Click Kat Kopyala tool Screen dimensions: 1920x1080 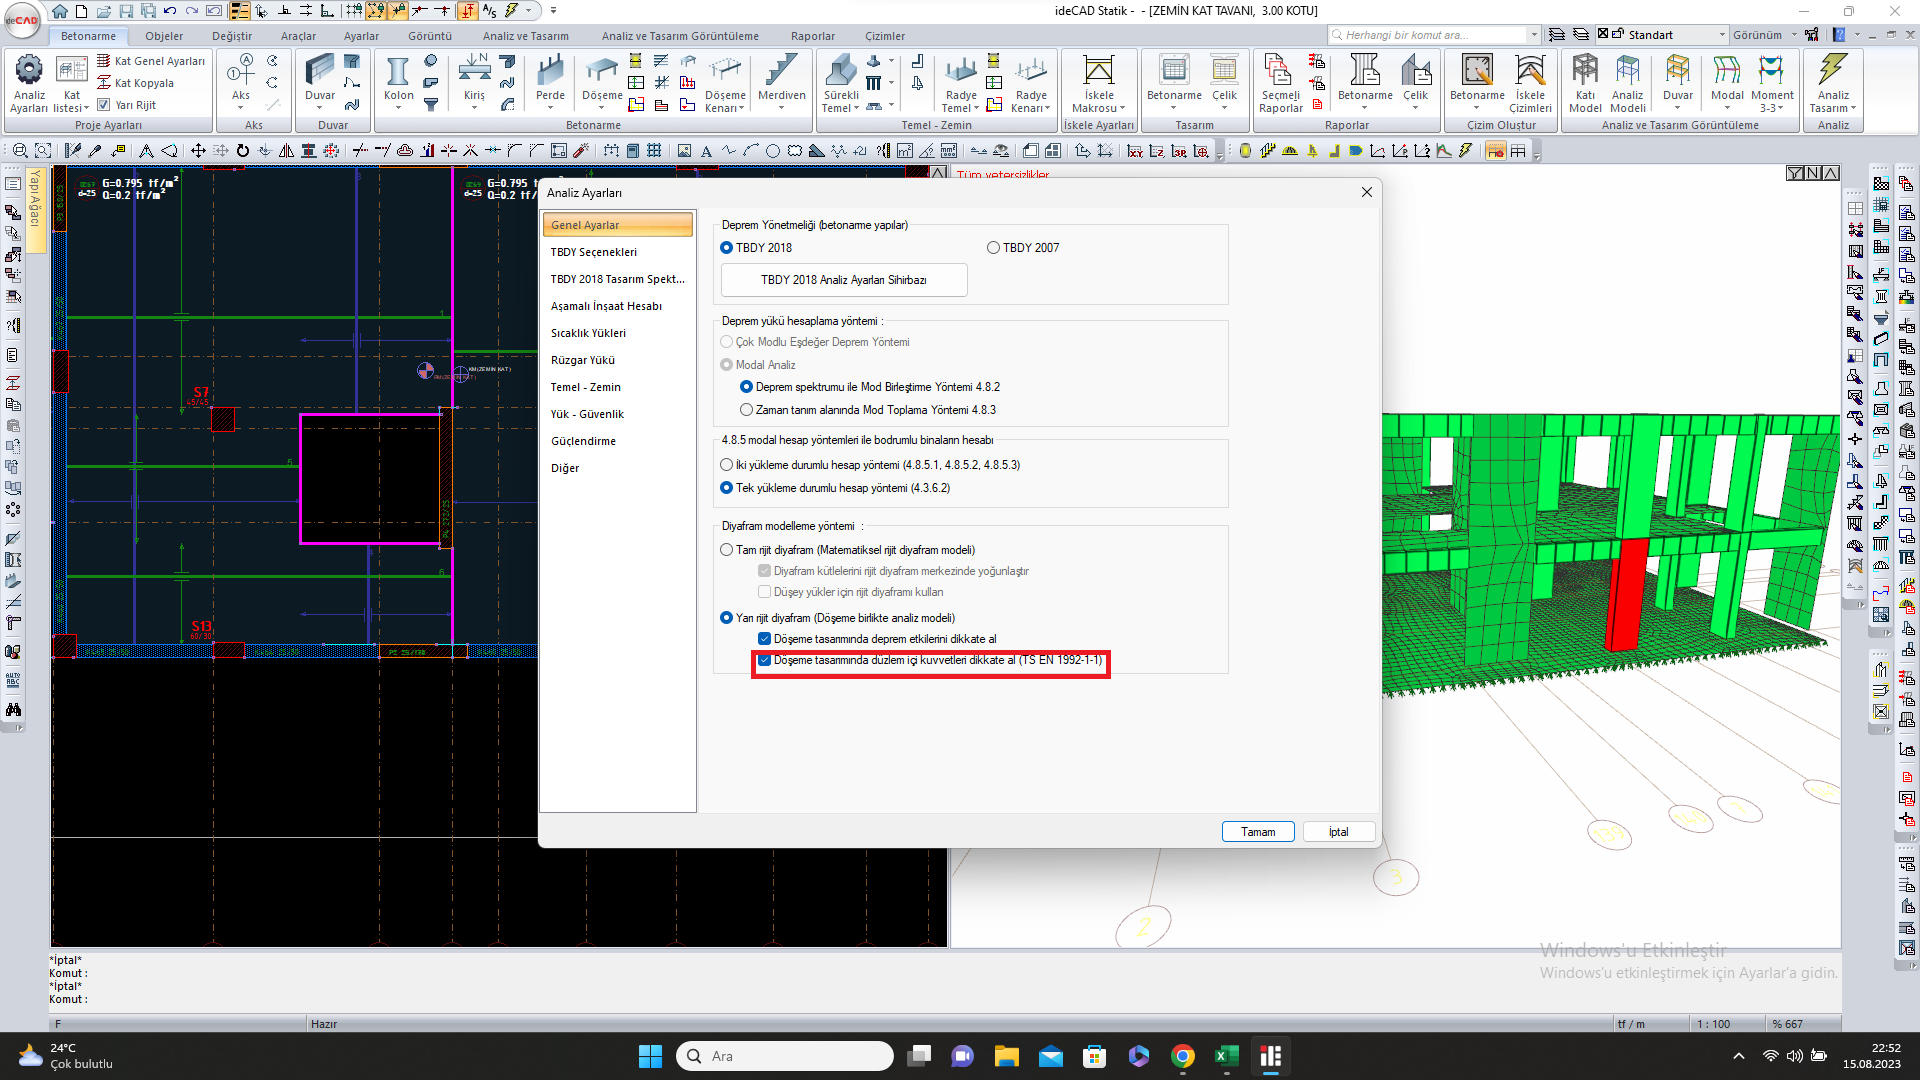[x=135, y=83]
